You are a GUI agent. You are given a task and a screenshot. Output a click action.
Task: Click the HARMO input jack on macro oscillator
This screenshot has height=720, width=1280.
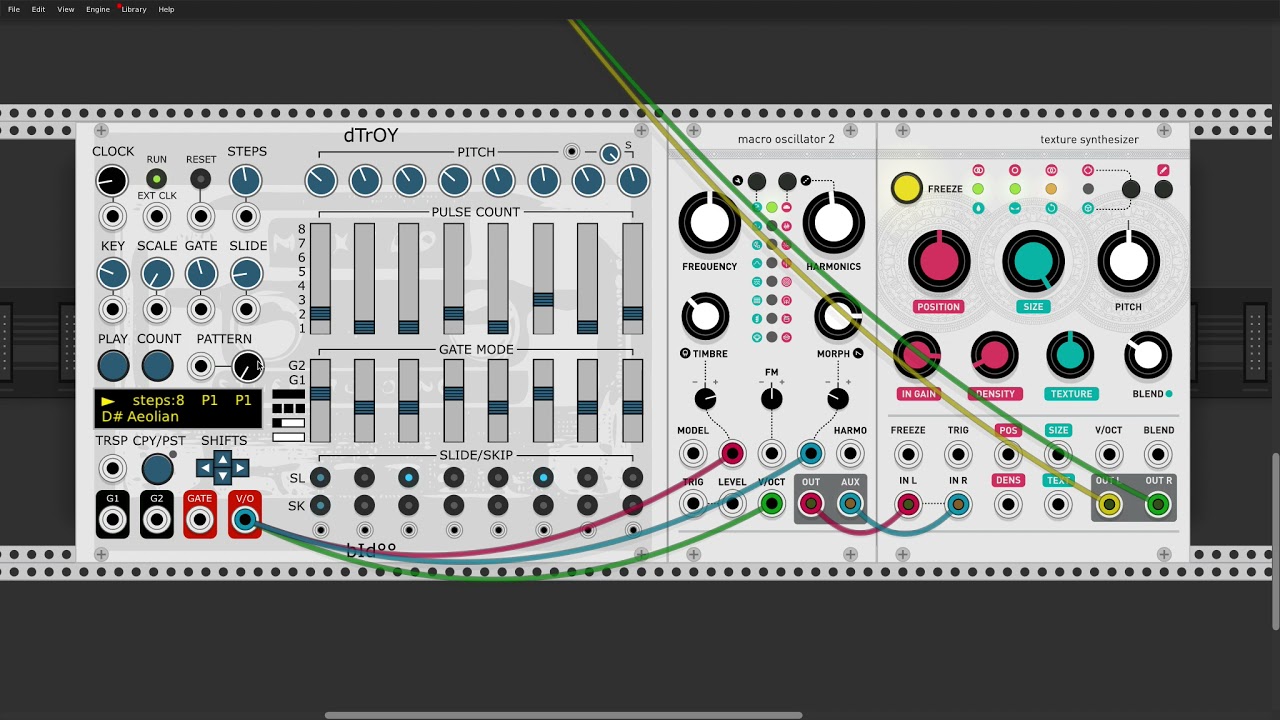(850, 454)
